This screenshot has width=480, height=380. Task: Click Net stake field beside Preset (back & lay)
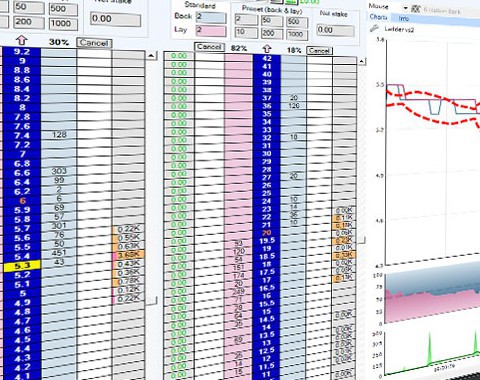(x=335, y=31)
